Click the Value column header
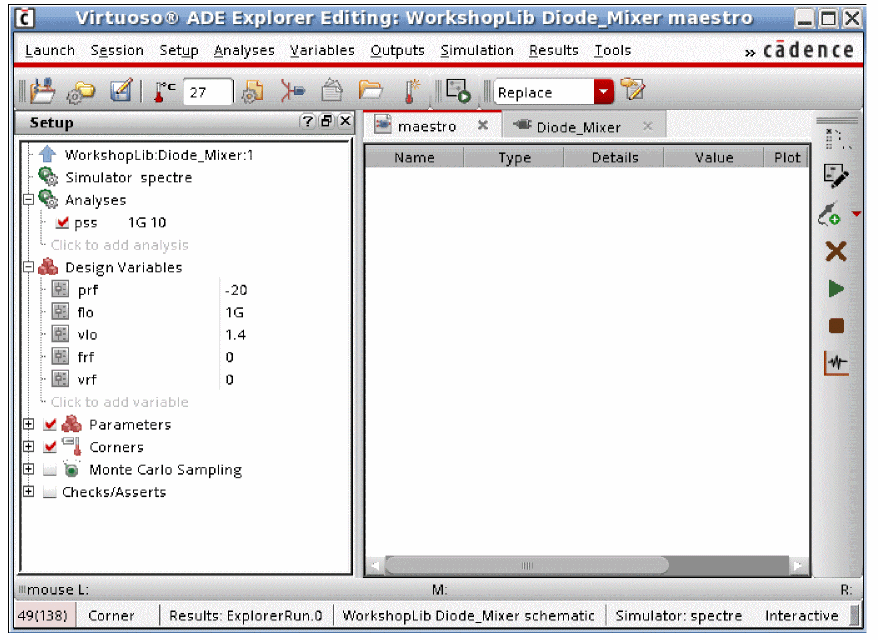Viewport: 878px width, 640px height. 714,158
